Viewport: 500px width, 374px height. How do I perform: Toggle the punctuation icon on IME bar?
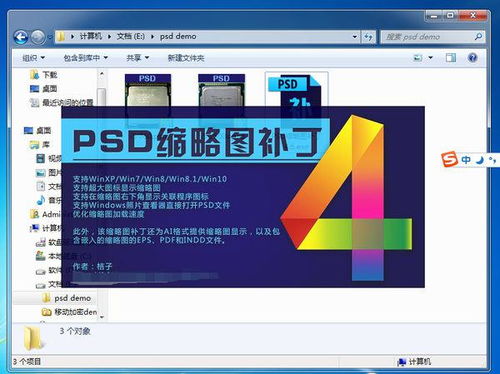pos(492,160)
